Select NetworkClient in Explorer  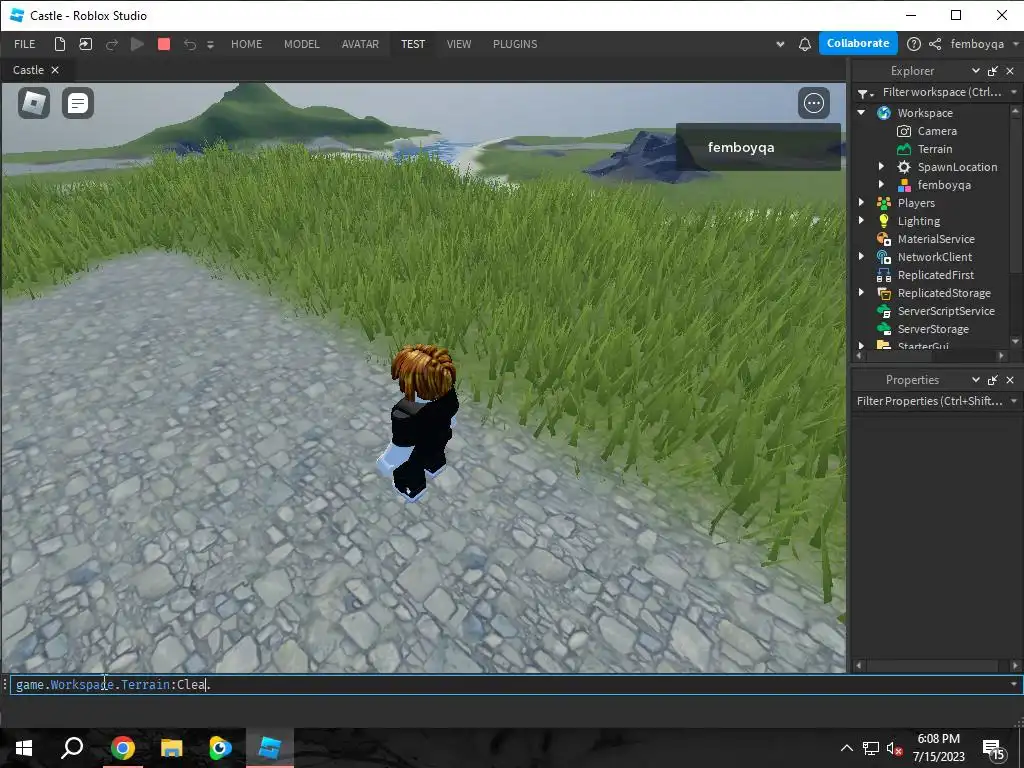tap(935, 257)
